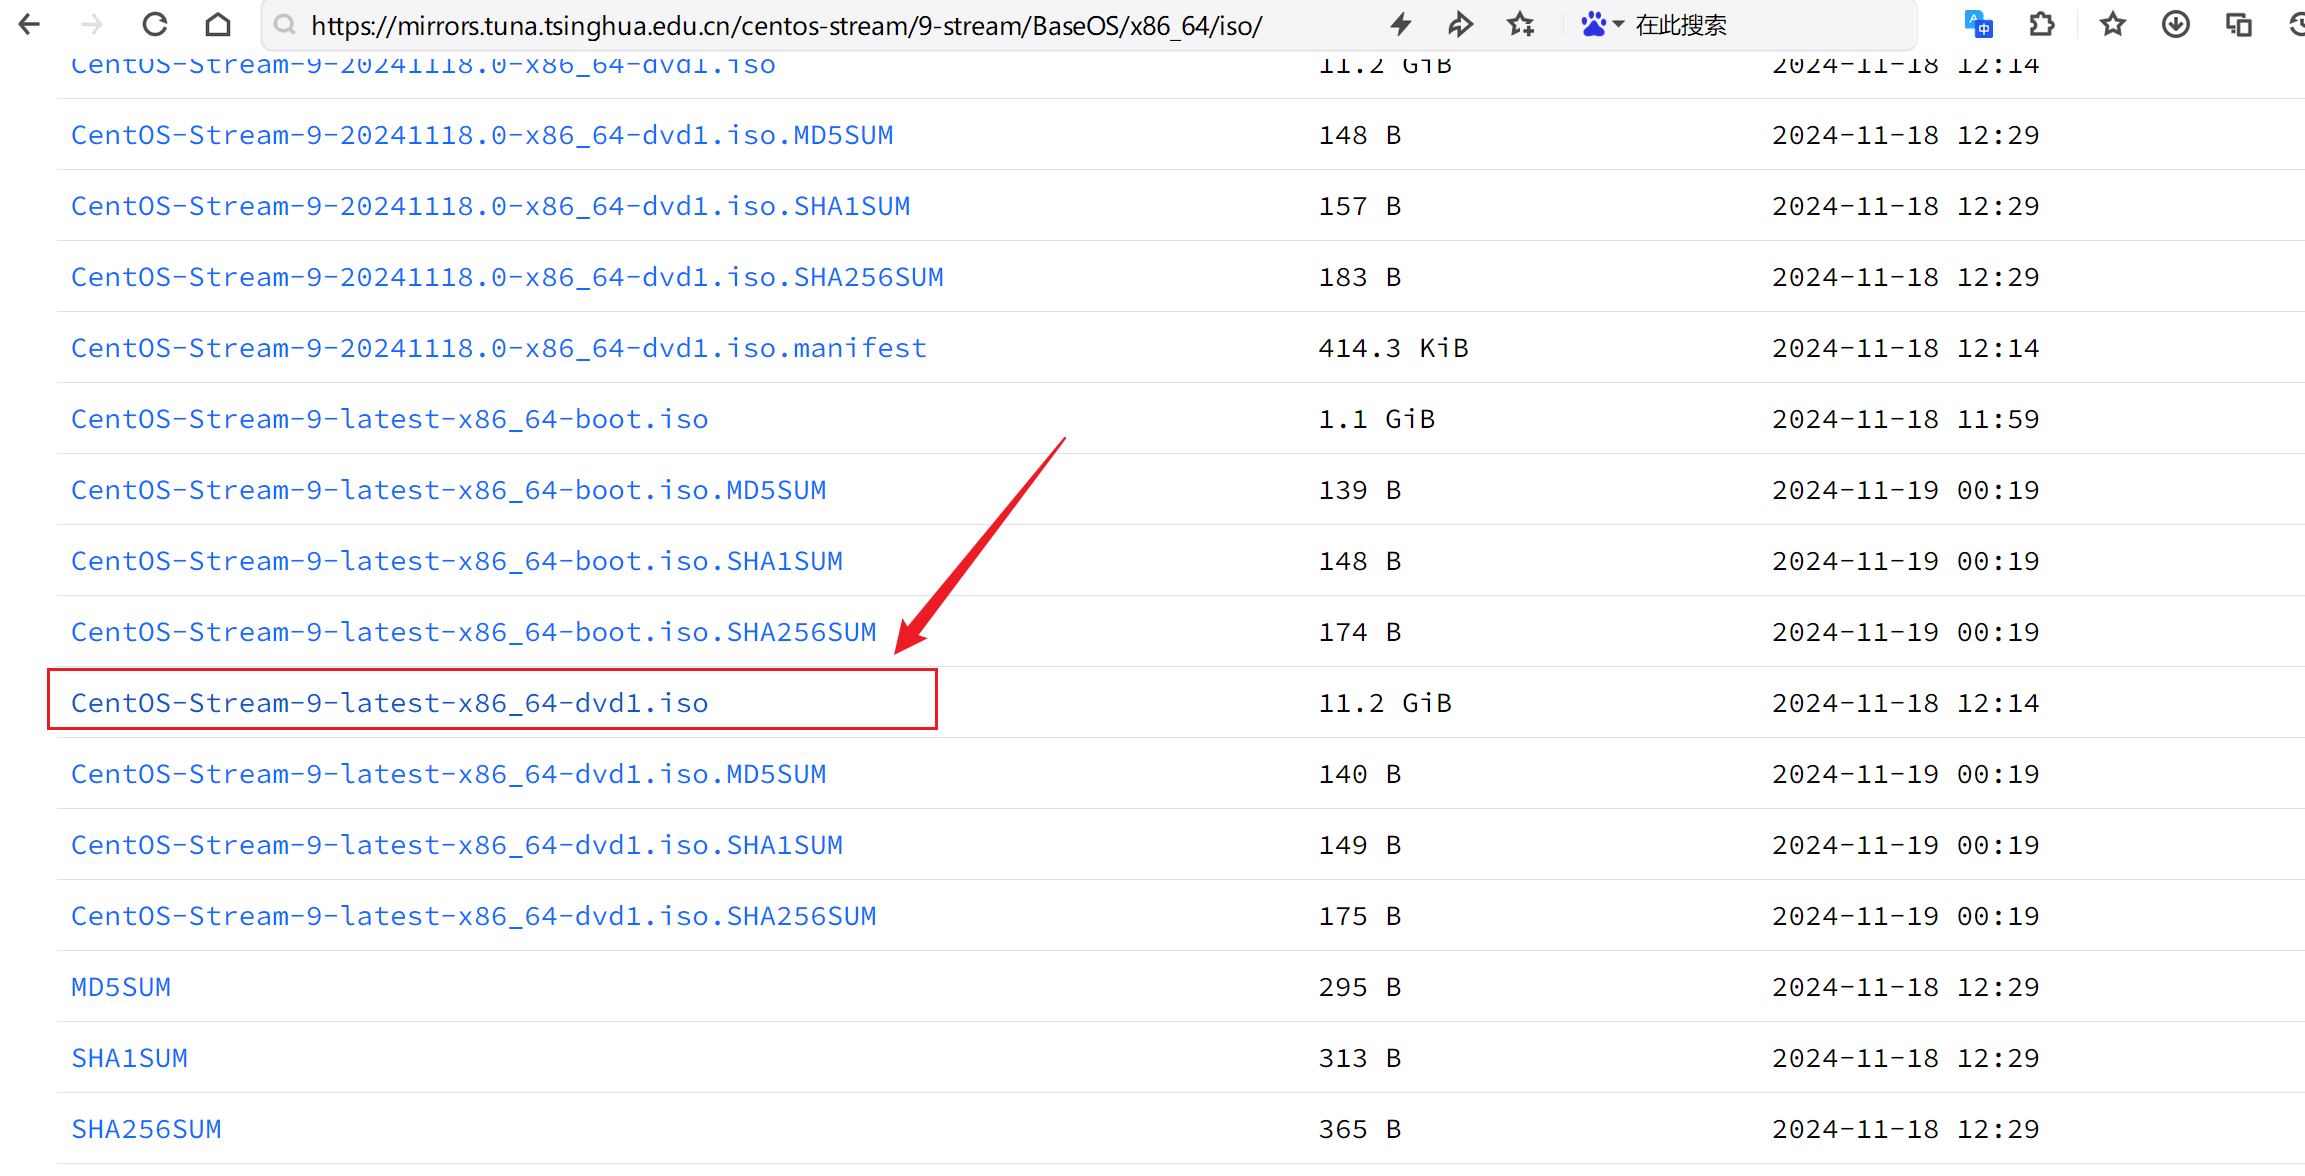This screenshot has width=2305, height=1176.
Task: Click the lightning speed mode icon
Action: [x=1401, y=24]
